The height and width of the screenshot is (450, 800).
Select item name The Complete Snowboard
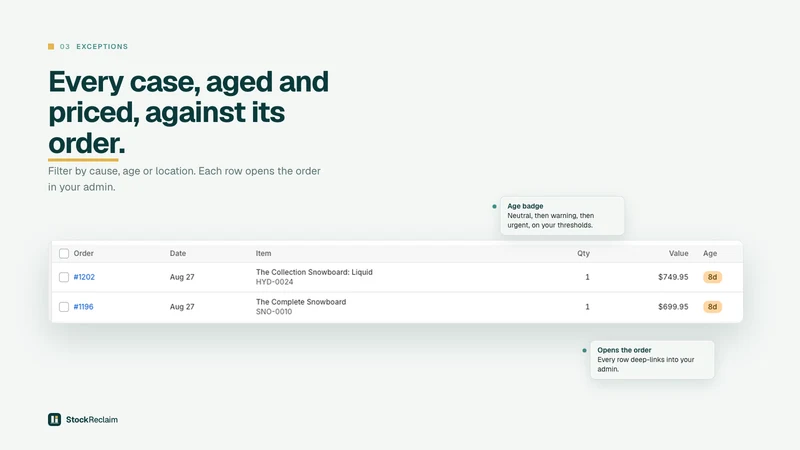[301, 302]
